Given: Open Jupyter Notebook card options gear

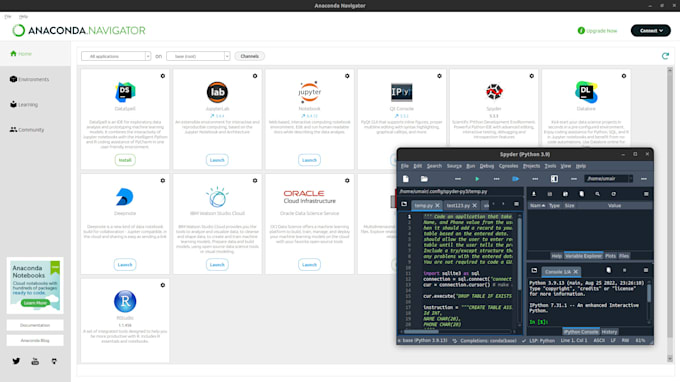Looking at the screenshot, I should coord(347,76).
